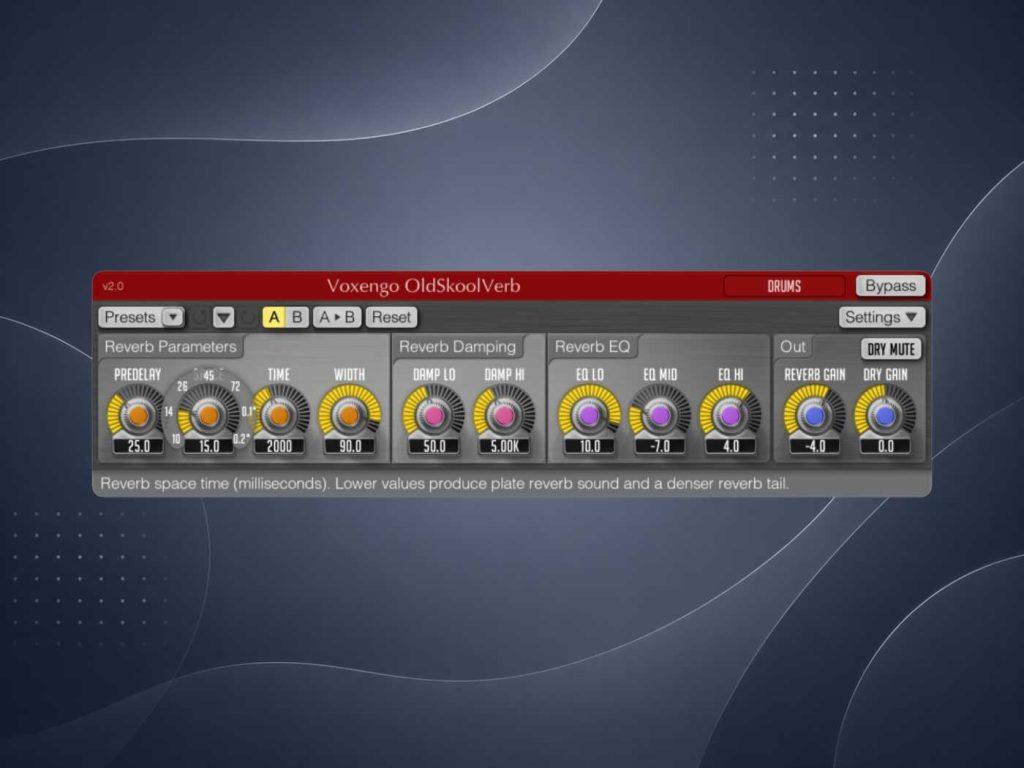The width and height of the screenshot is (1024, 768).
Task: Click the Predelay knob
Action: pyautogui.click(x=138, y=415)
